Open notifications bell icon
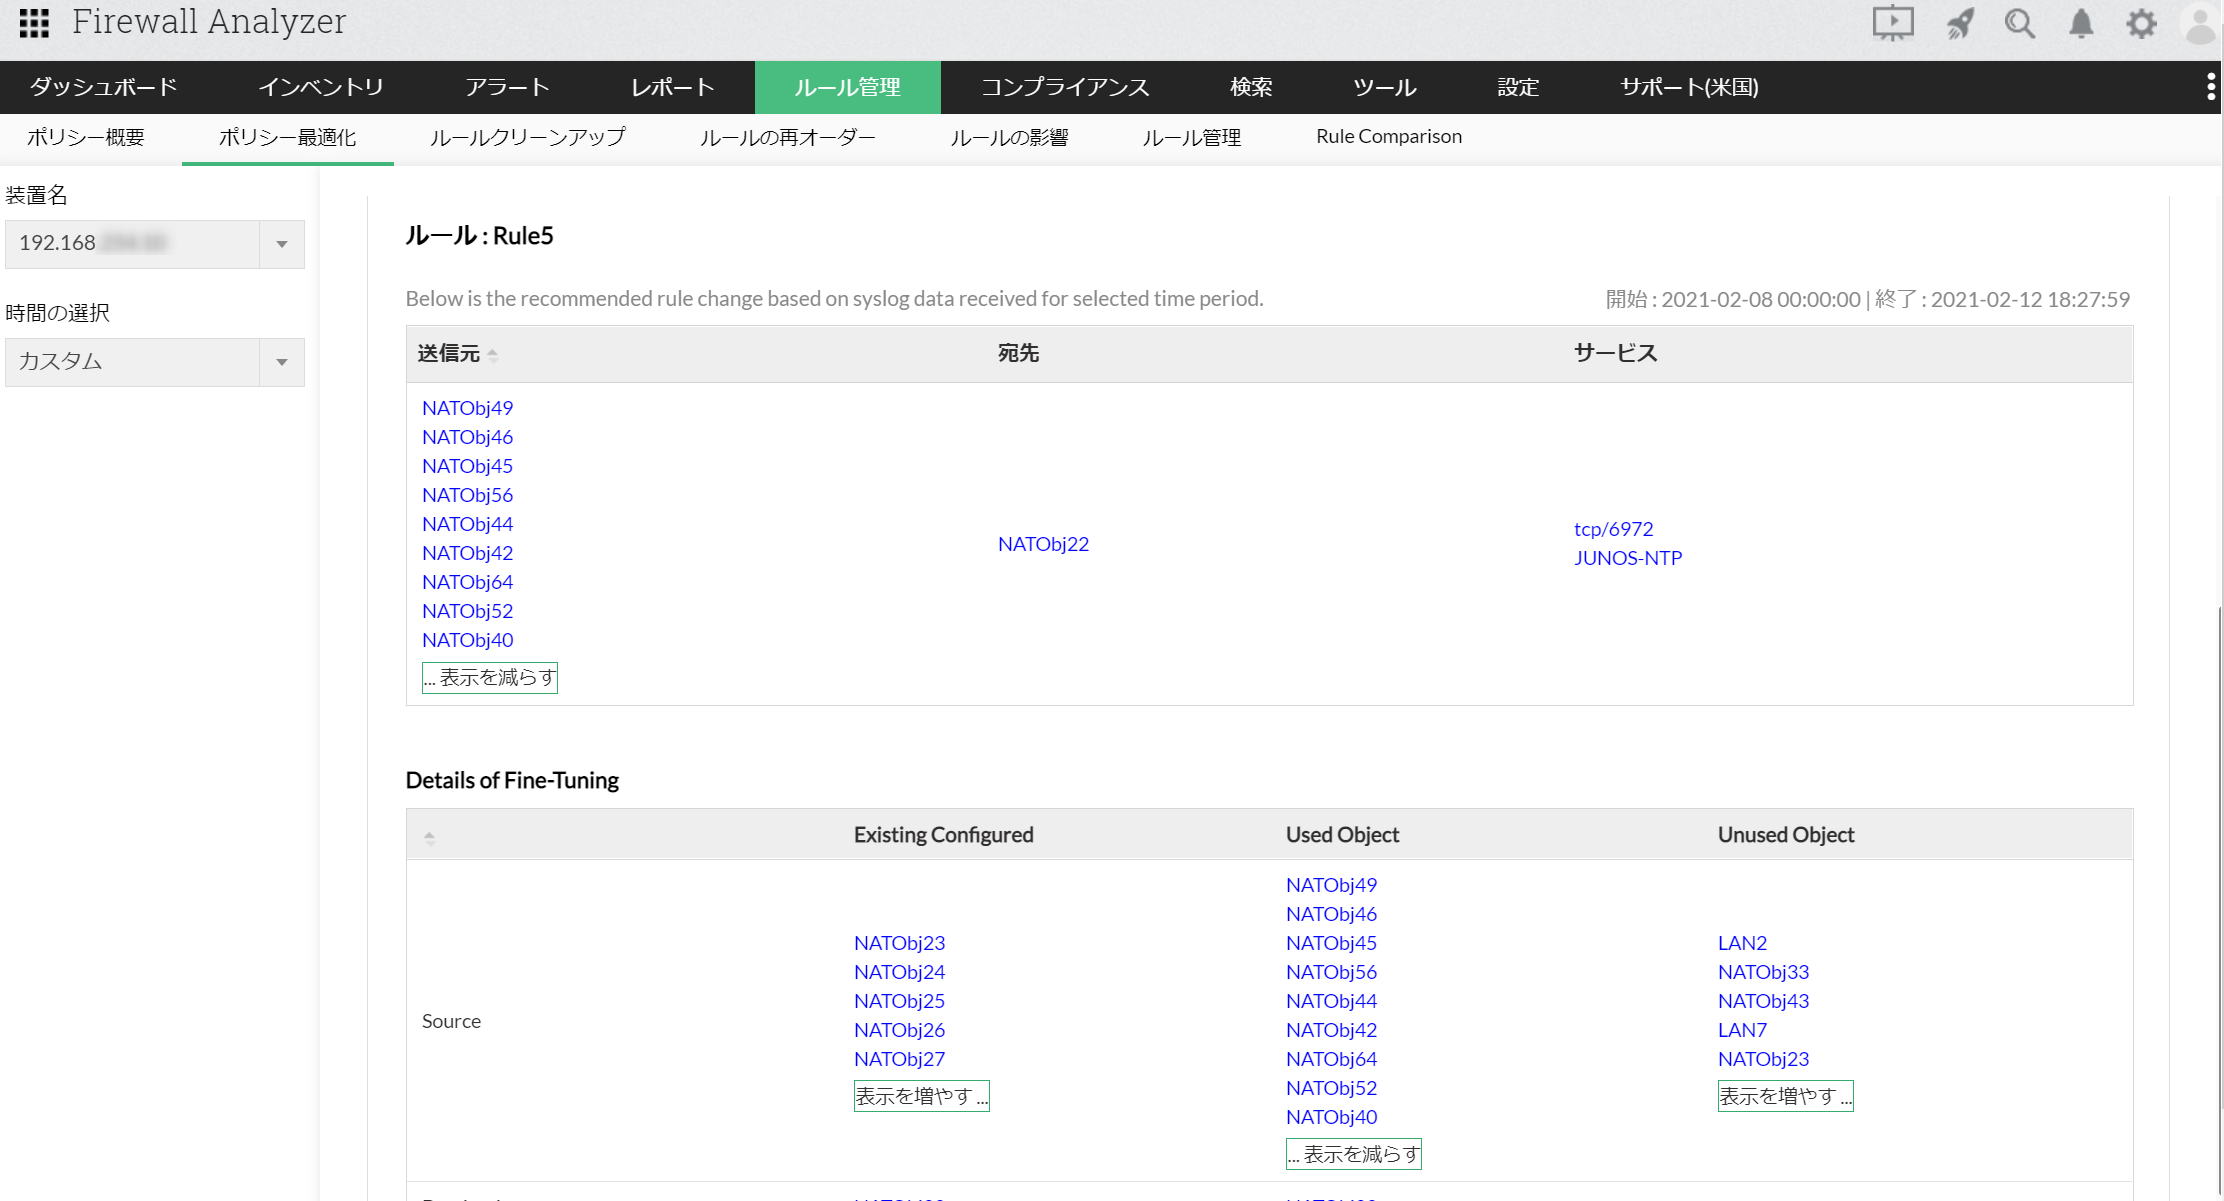 coord(2081,23)
